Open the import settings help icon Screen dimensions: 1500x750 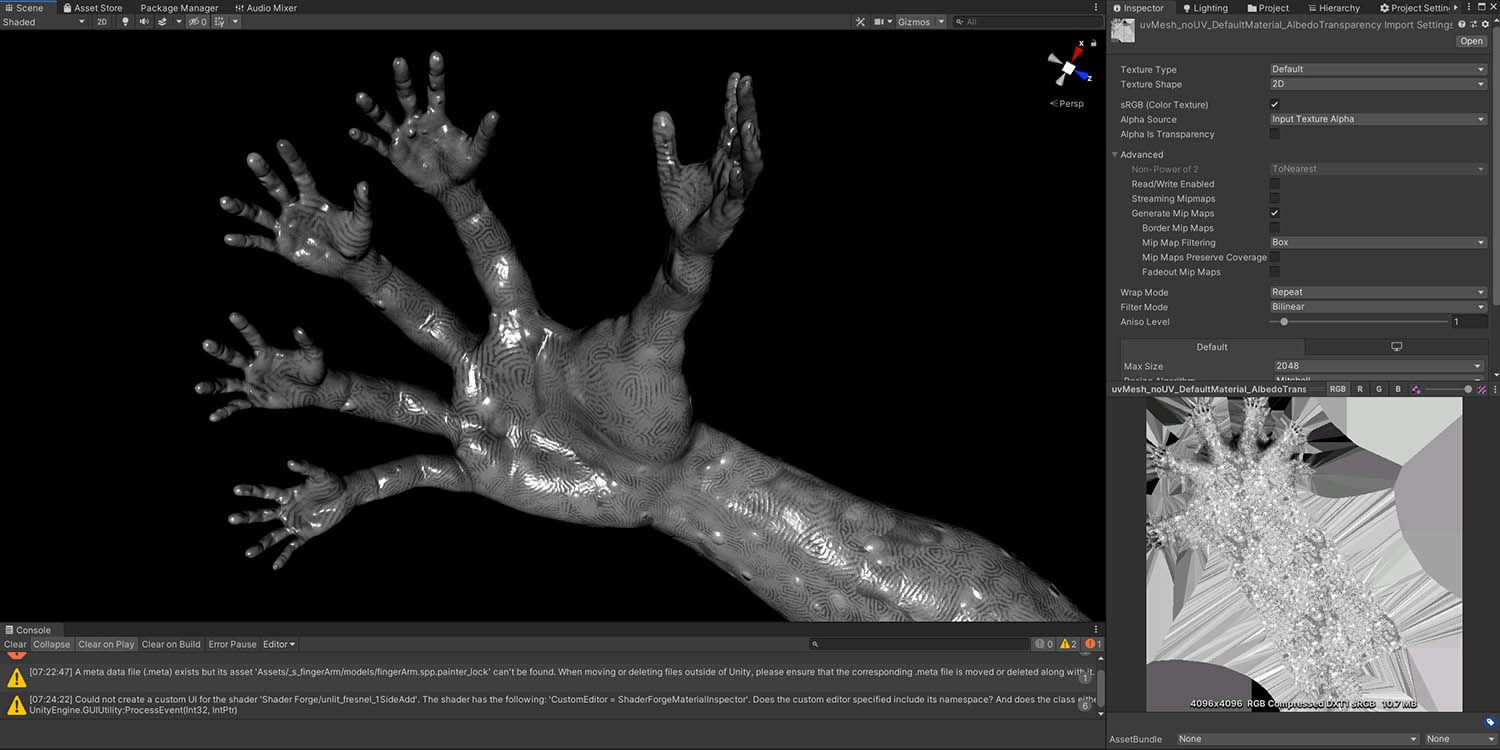tap(1462, 24)
